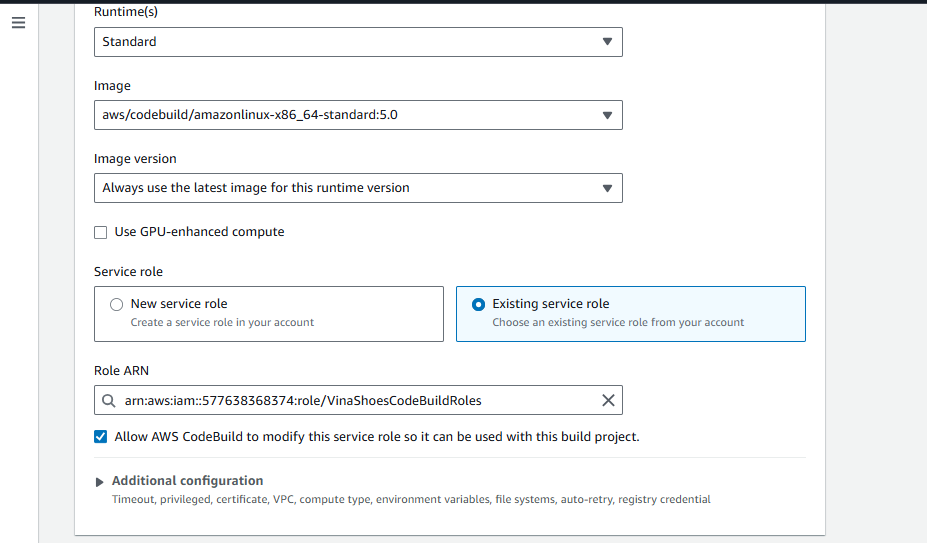Select the Existing service role radio button
The width and height of the screenshot is (927, 543).
[479, 304]
